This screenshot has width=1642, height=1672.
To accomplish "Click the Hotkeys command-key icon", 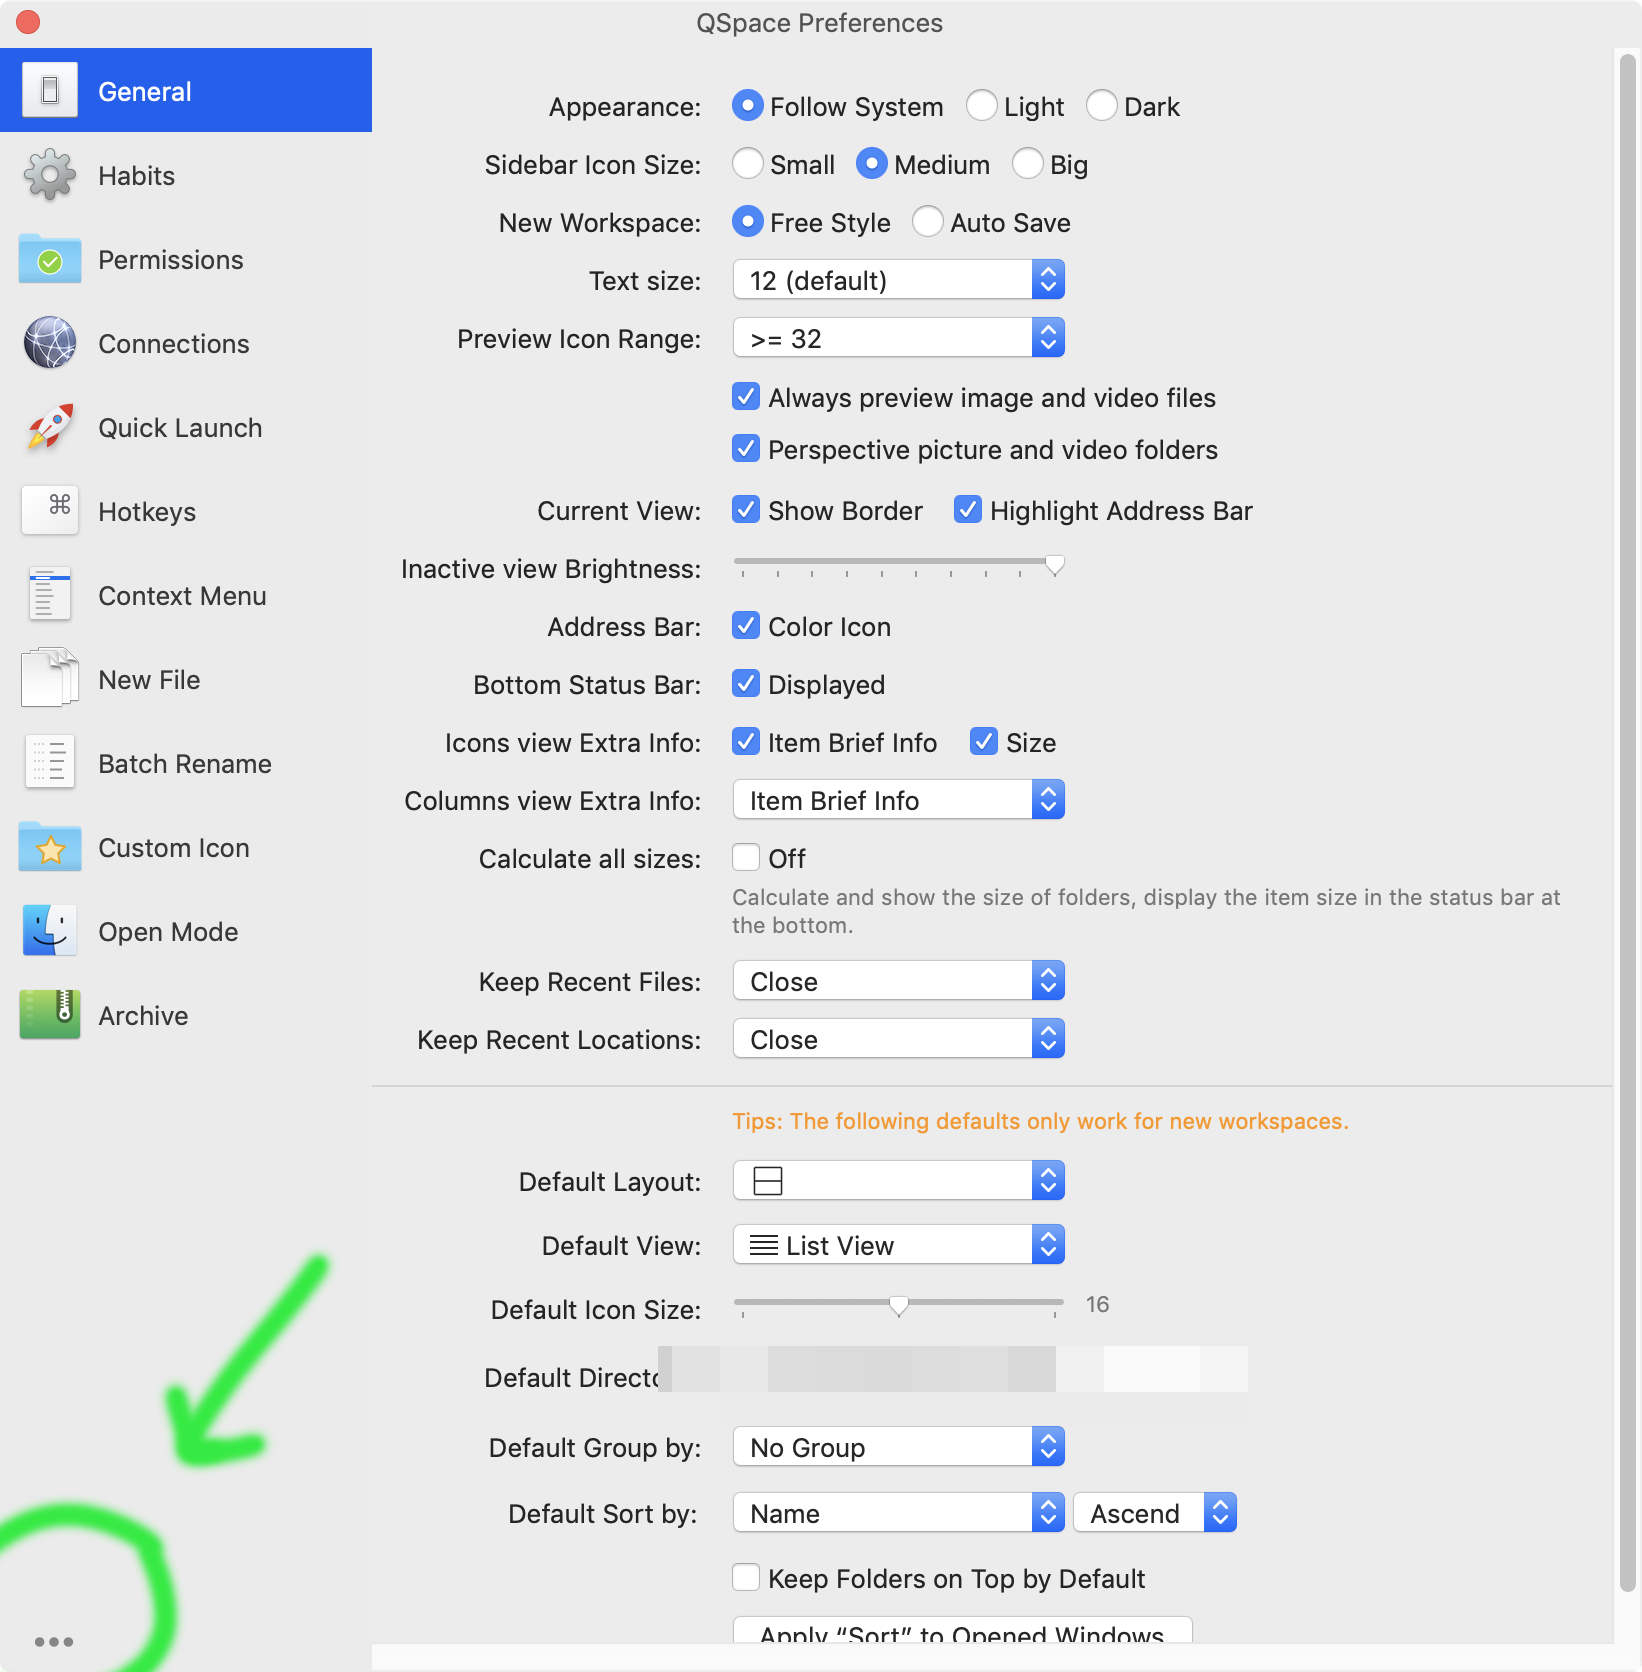I will coord(50,510).
